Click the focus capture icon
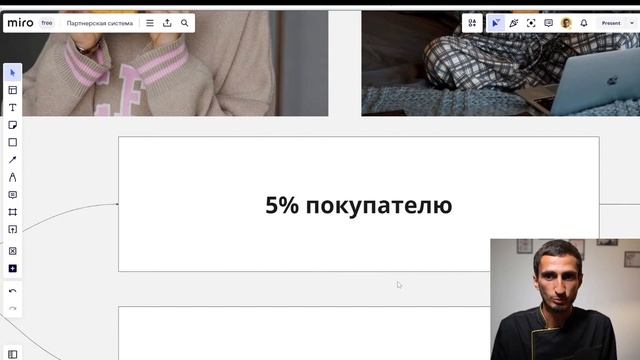The width and height of the screenshot is (640, 360). click(x=531, y=23)
